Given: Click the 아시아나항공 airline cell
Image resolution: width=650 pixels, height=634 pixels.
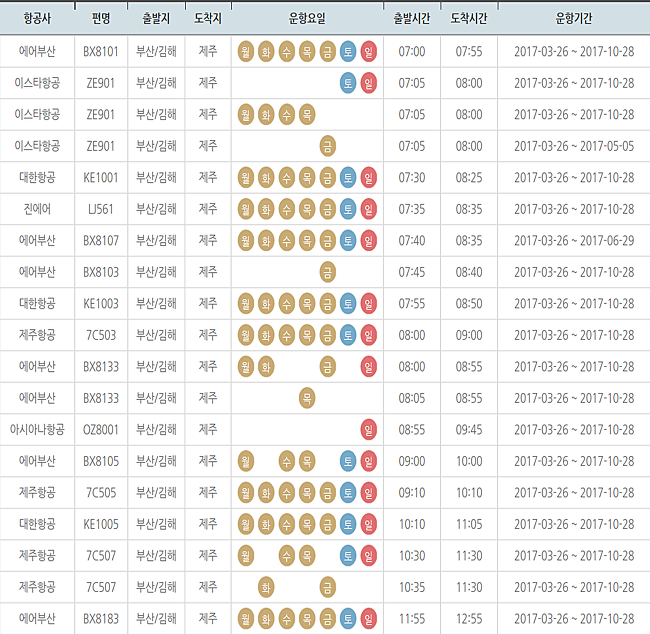Looking at the screenshot, I should pos(37,430).
